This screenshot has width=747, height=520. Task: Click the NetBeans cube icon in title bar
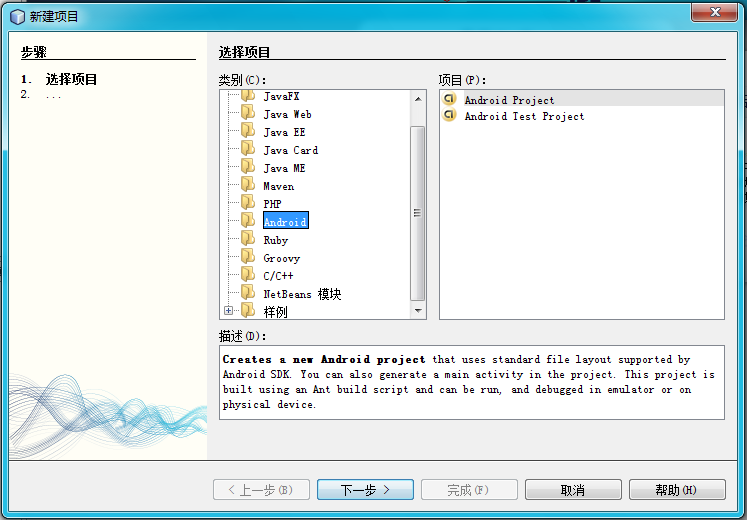(x=17, y=17)
